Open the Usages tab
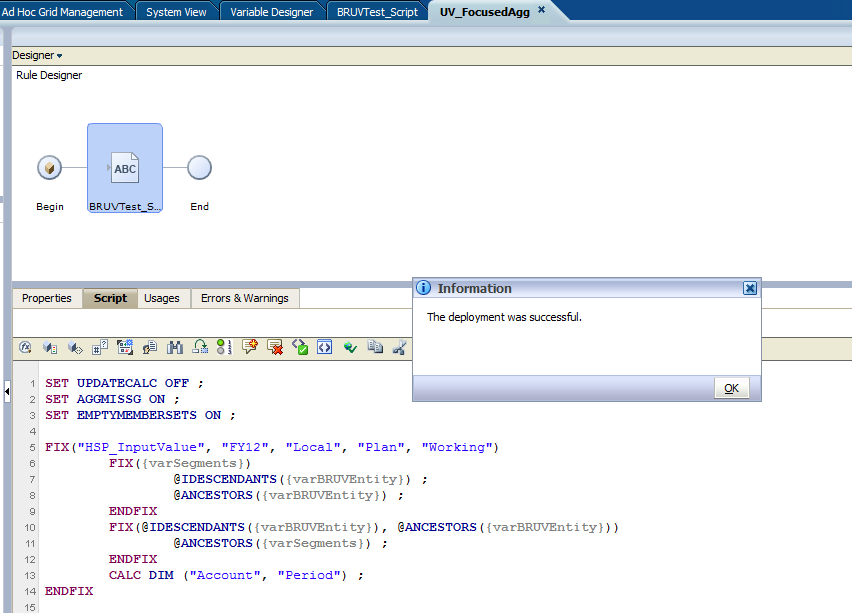The image size is (852, 613). [162, 298]
